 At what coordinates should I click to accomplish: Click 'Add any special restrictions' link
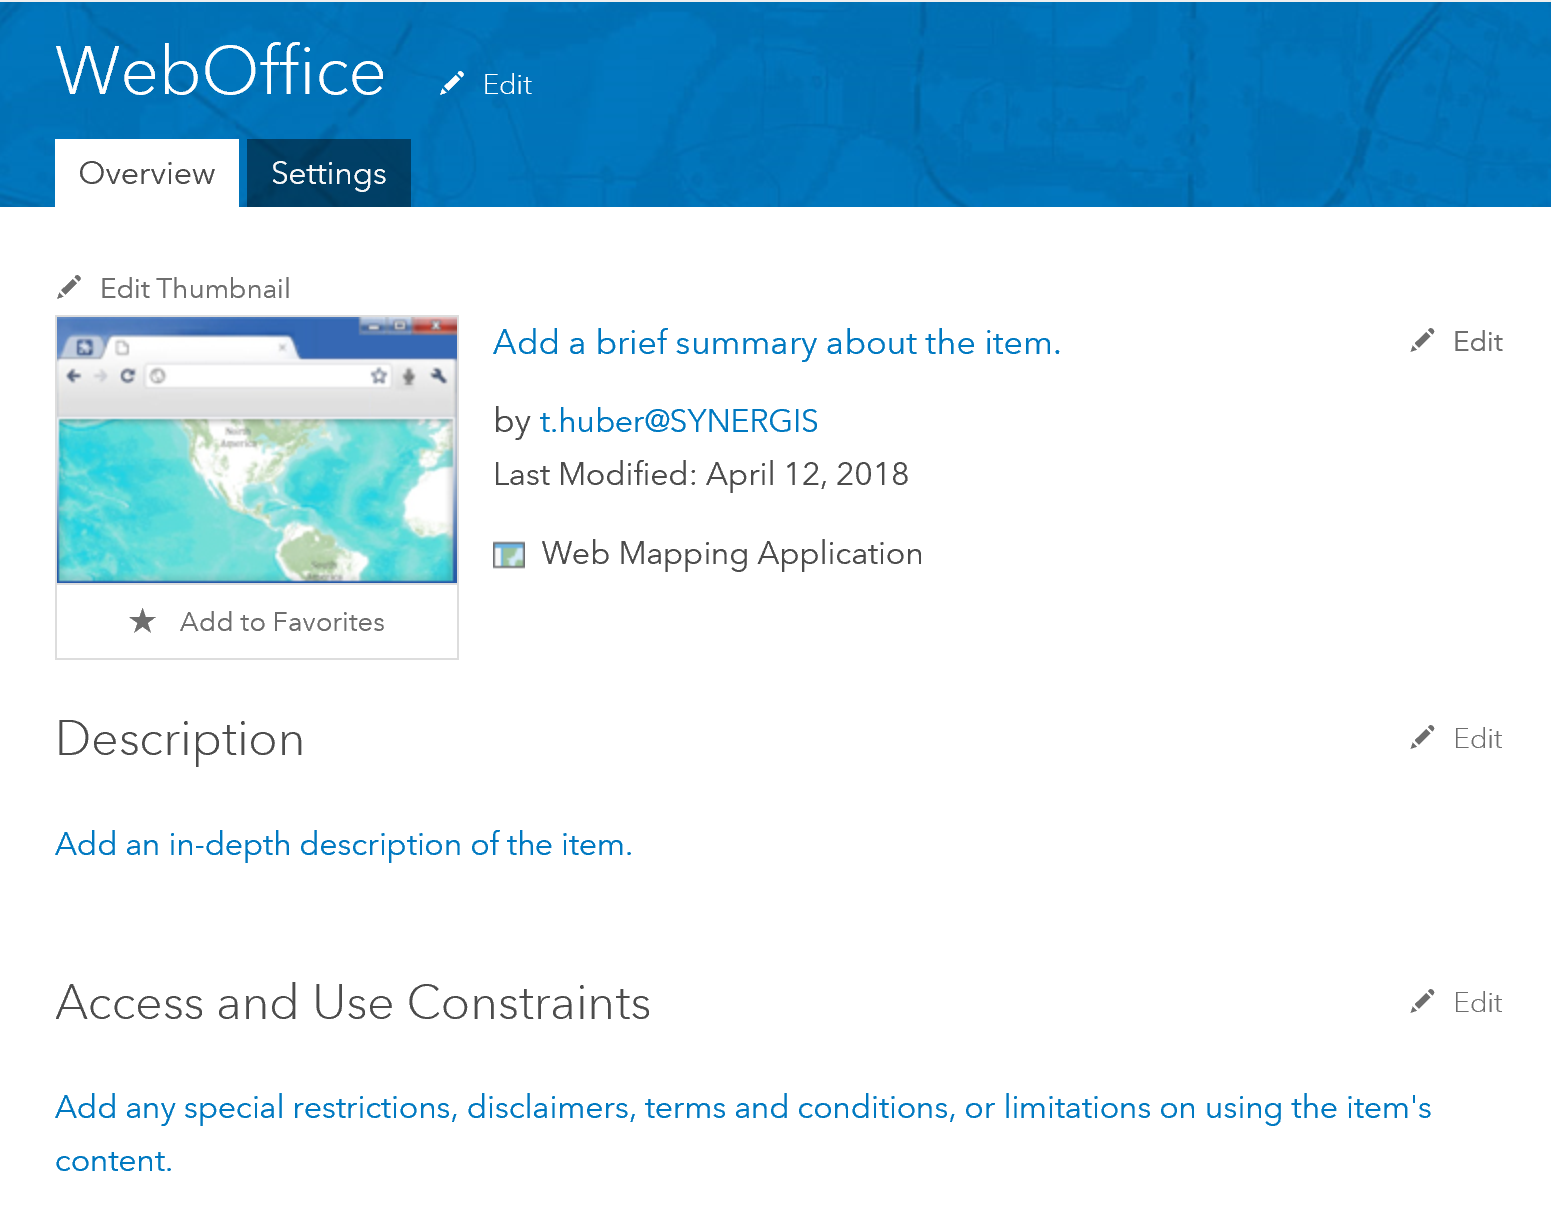pyautogui.click(x=742, y=1108)
